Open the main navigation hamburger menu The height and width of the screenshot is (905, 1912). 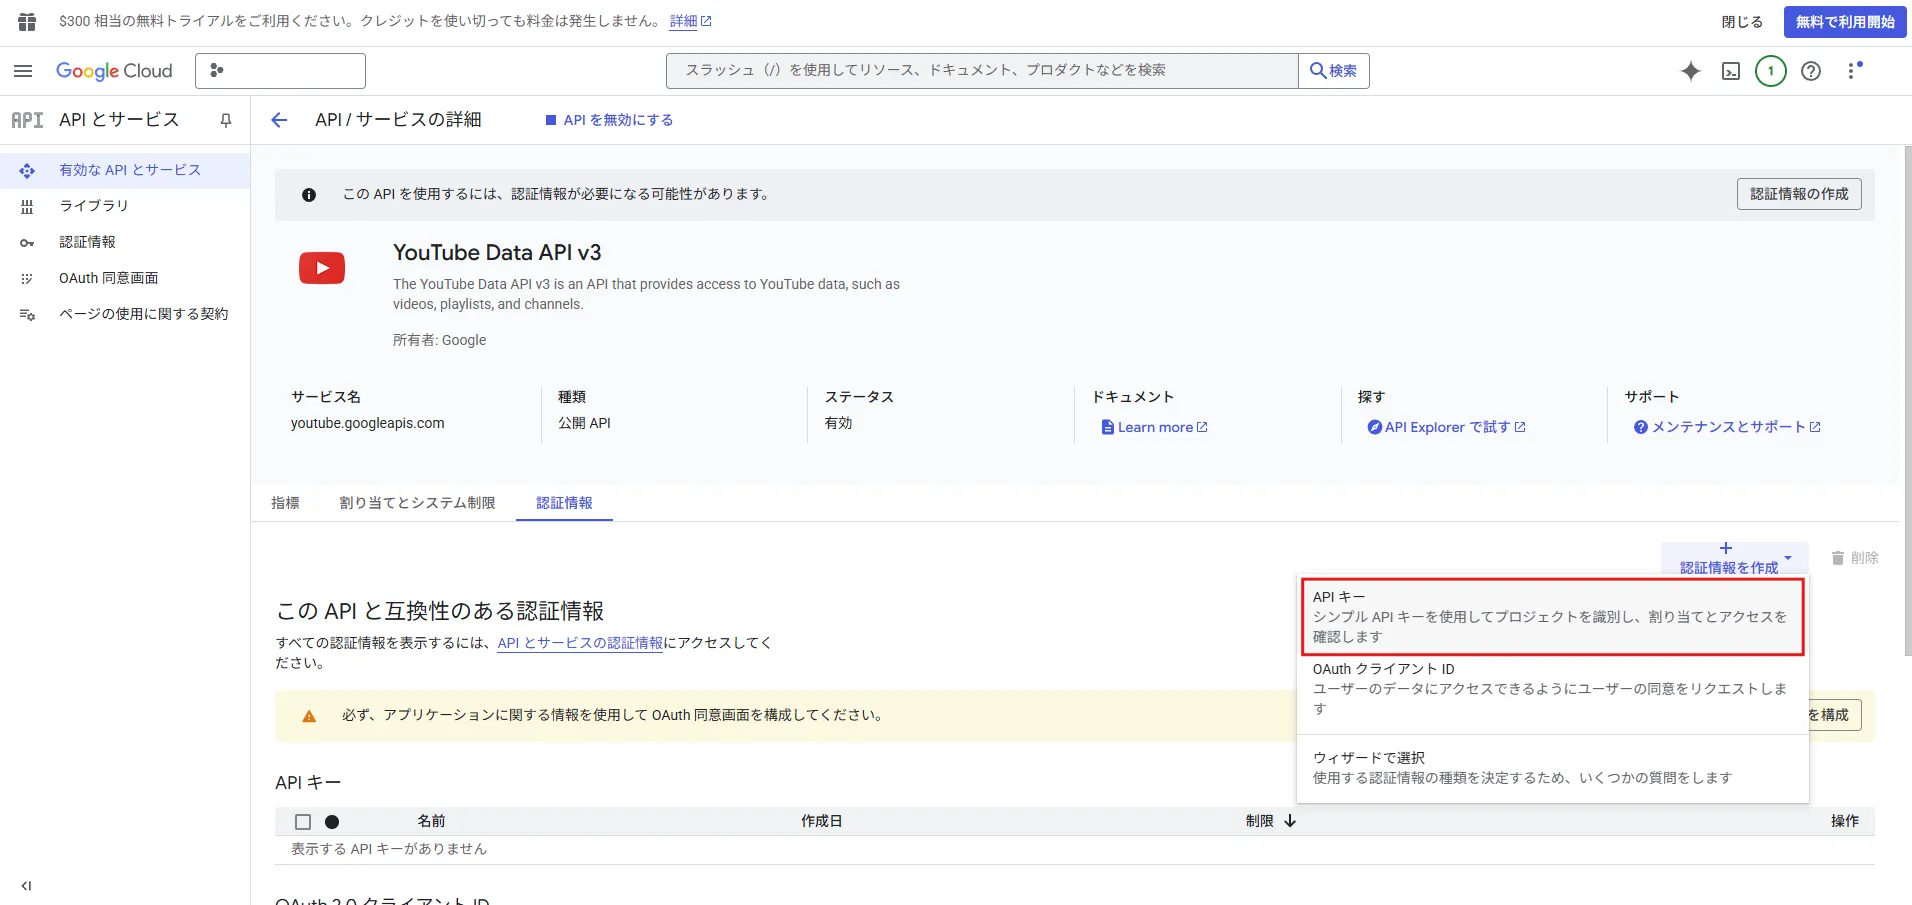pos(23,71)
